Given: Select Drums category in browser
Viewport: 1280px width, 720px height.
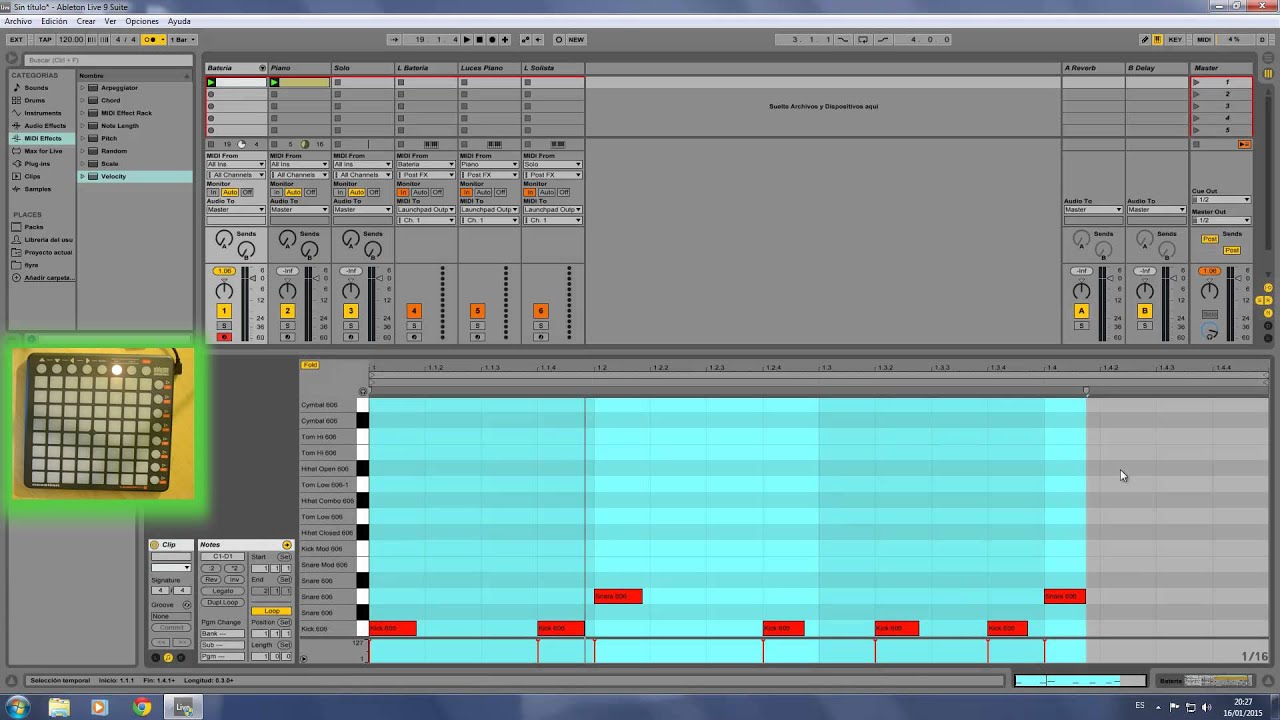Looking at the screenshot, I should click(x=35, y=100).
